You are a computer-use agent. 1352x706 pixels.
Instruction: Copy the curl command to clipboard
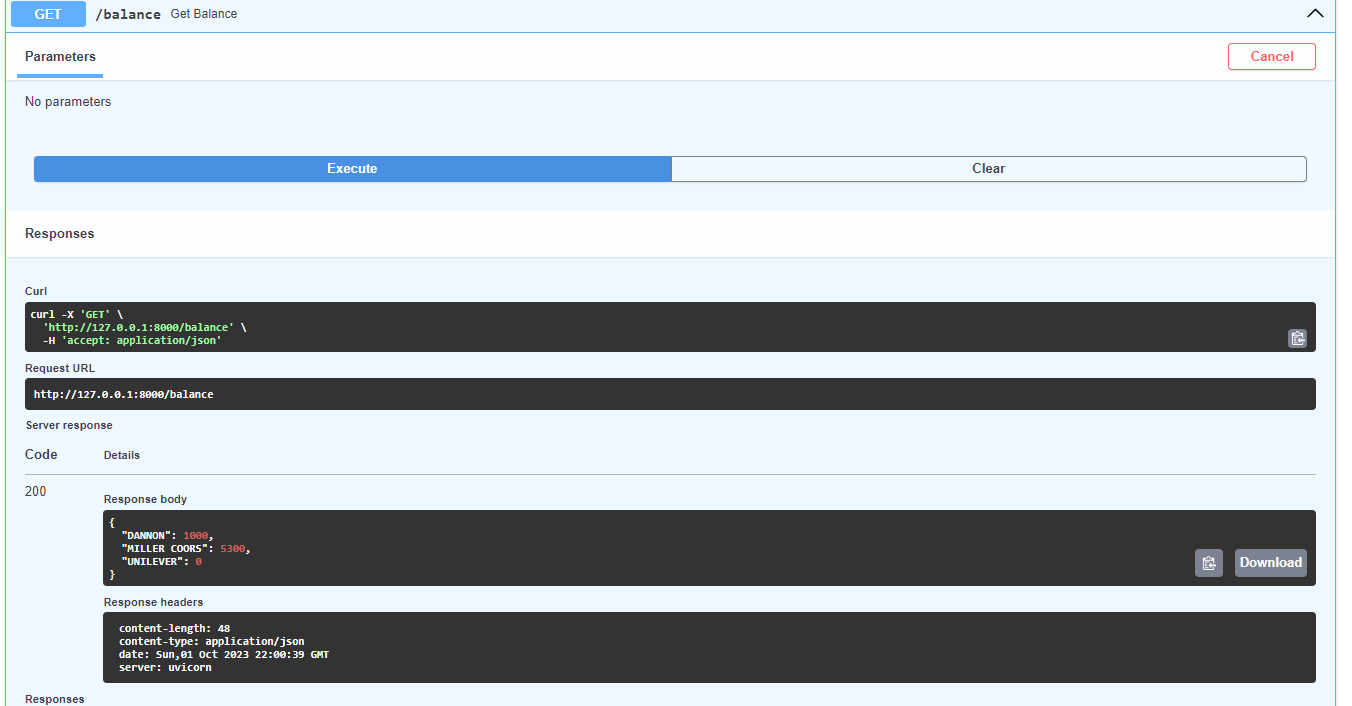point(1297,338)
